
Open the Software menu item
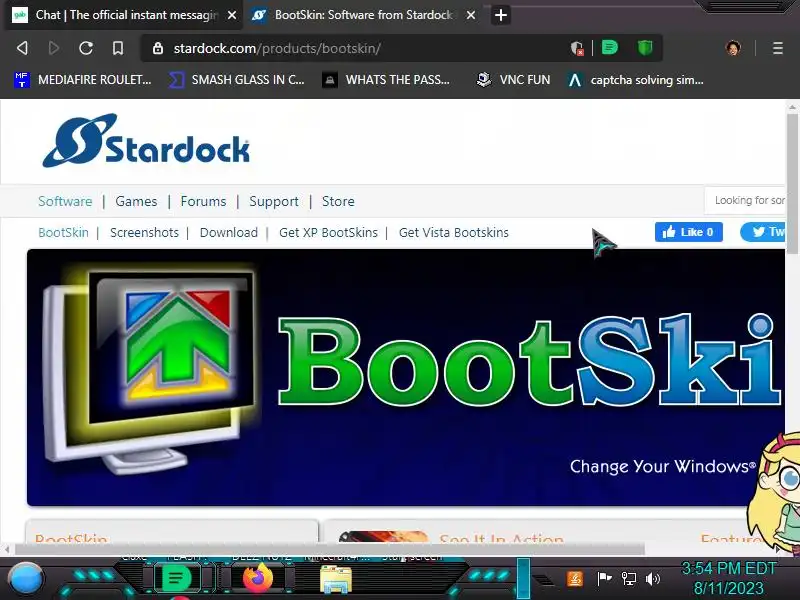[x=65, y=201]
